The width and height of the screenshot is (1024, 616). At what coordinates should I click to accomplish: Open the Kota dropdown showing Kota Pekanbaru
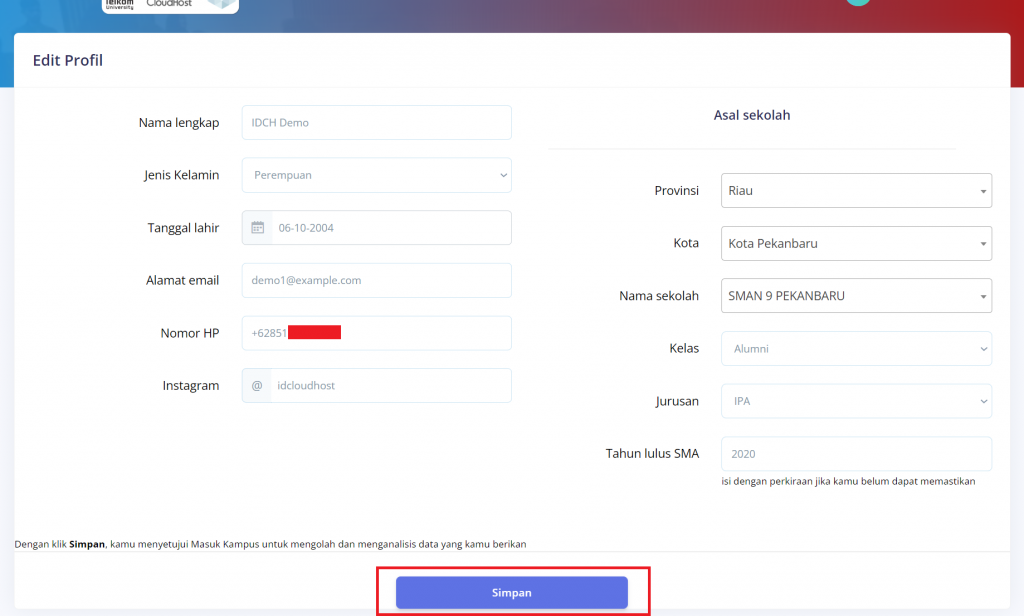point(856,243)
